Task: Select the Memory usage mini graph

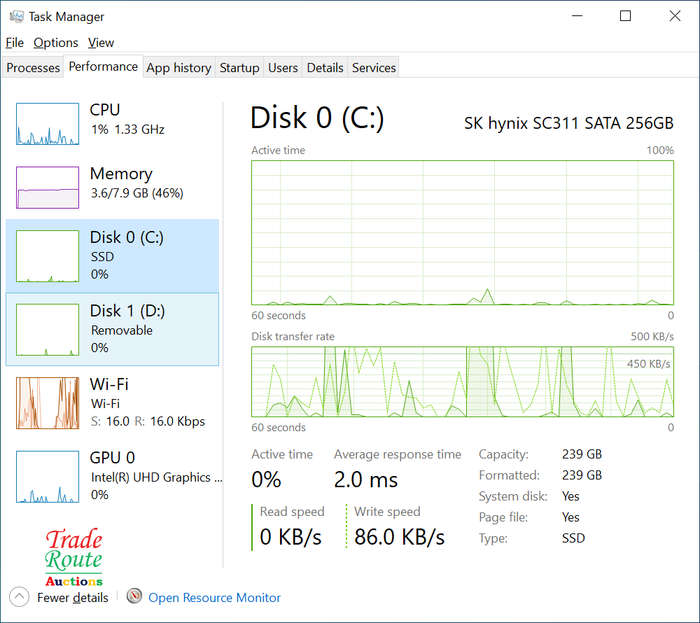Action: (47, 187)
